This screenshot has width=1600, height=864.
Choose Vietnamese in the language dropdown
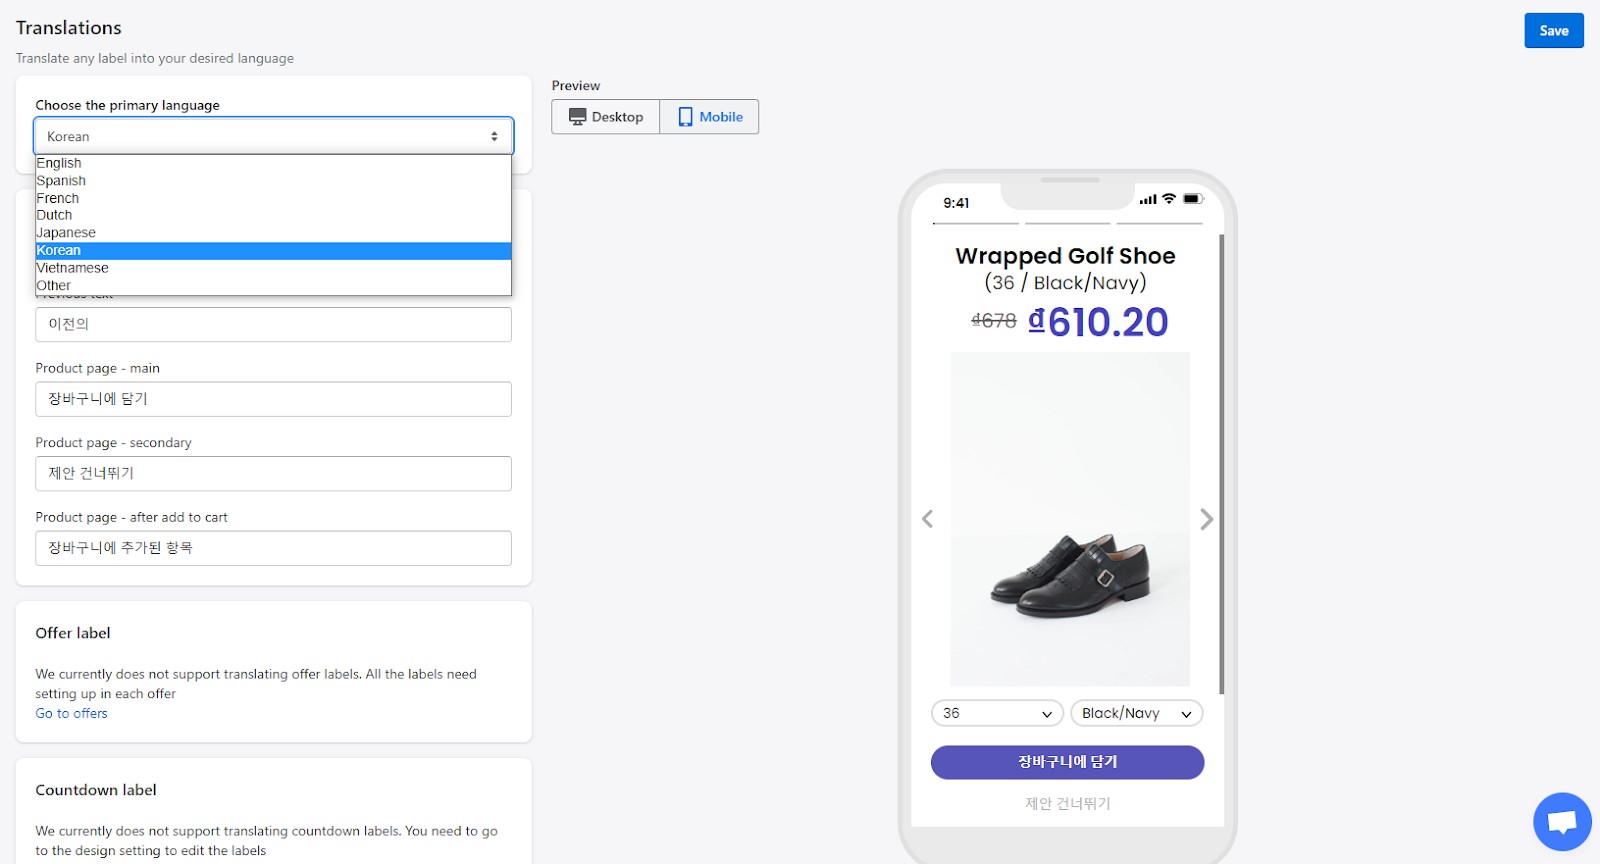[73, 268]
